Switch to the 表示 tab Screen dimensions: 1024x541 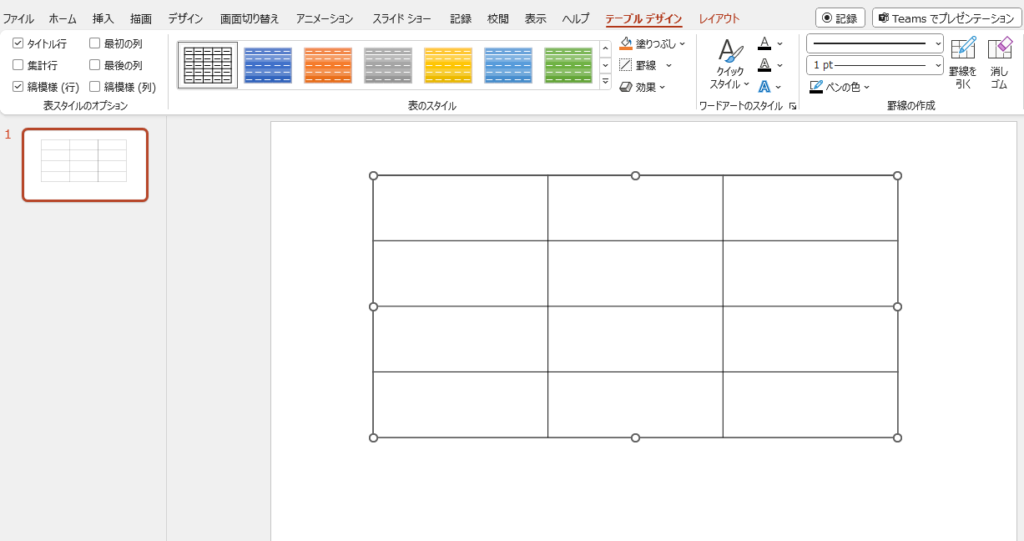tap(536, 19)
